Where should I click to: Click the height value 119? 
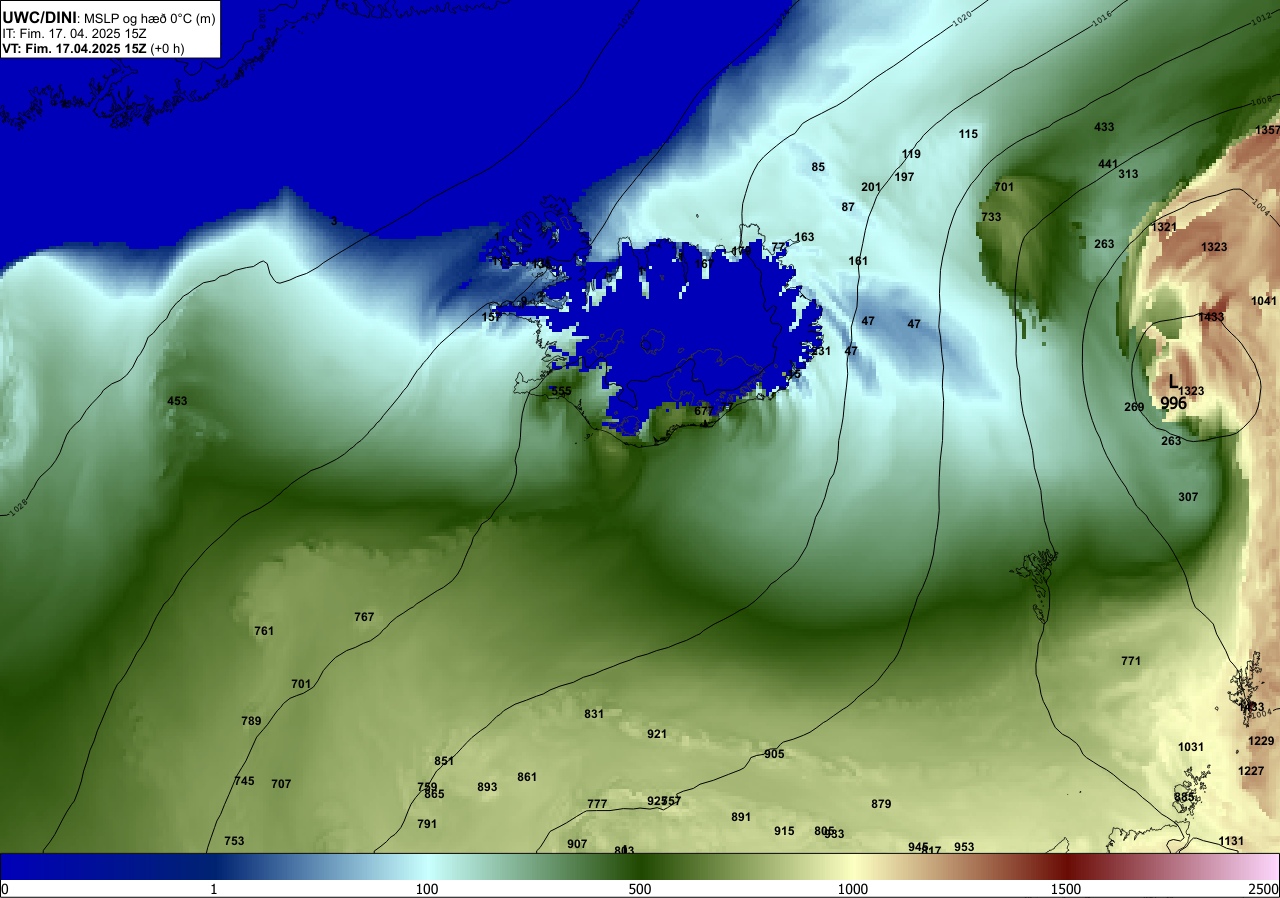(911, 154)
